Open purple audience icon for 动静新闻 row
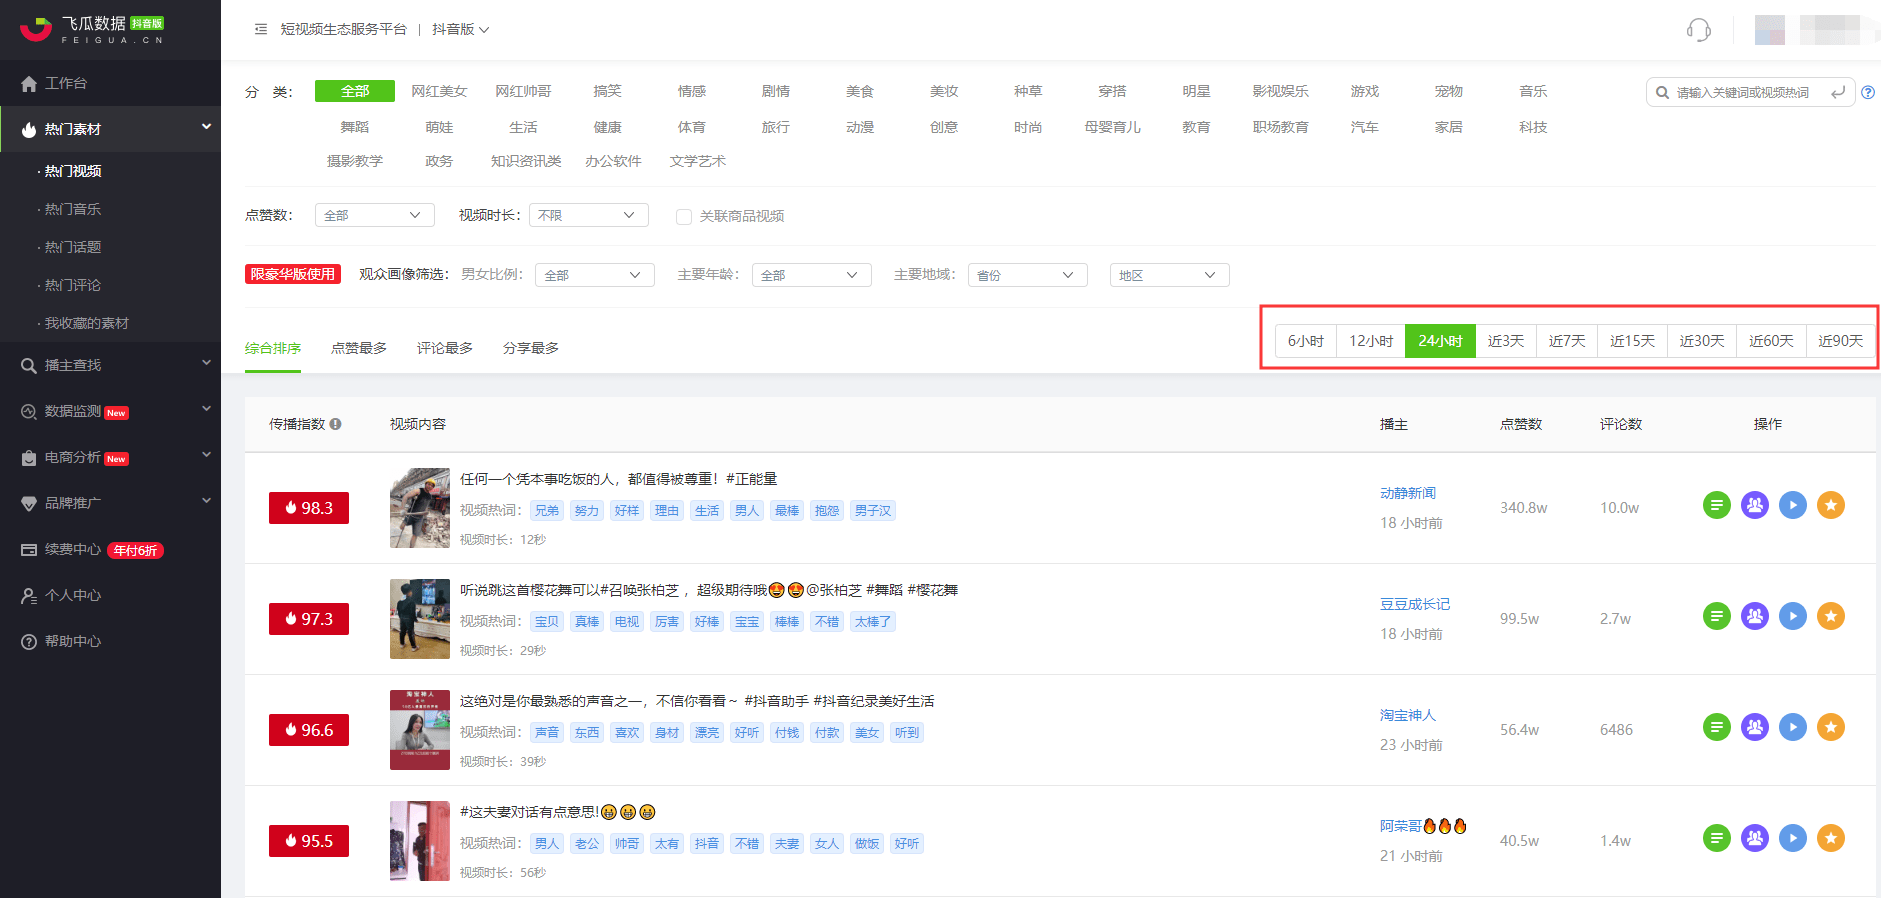1881x898 pixels. coord(1755,505)
